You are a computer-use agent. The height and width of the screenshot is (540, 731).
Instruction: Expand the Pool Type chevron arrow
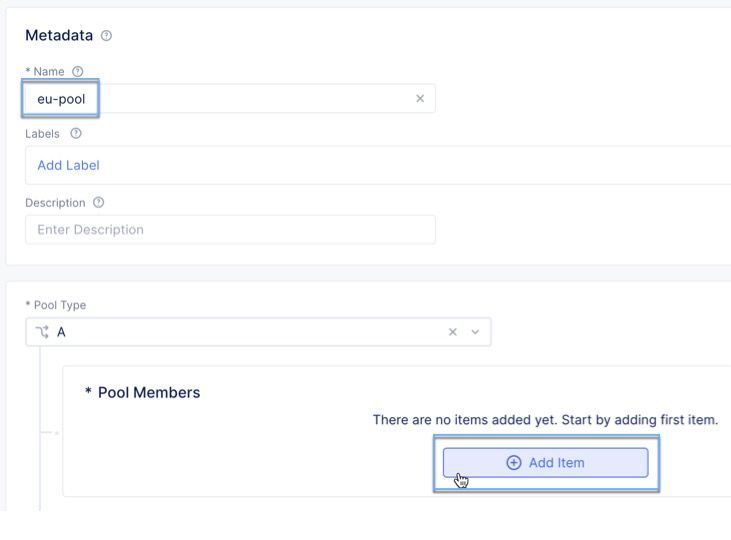pyautogui.click(x=475, y=332)
